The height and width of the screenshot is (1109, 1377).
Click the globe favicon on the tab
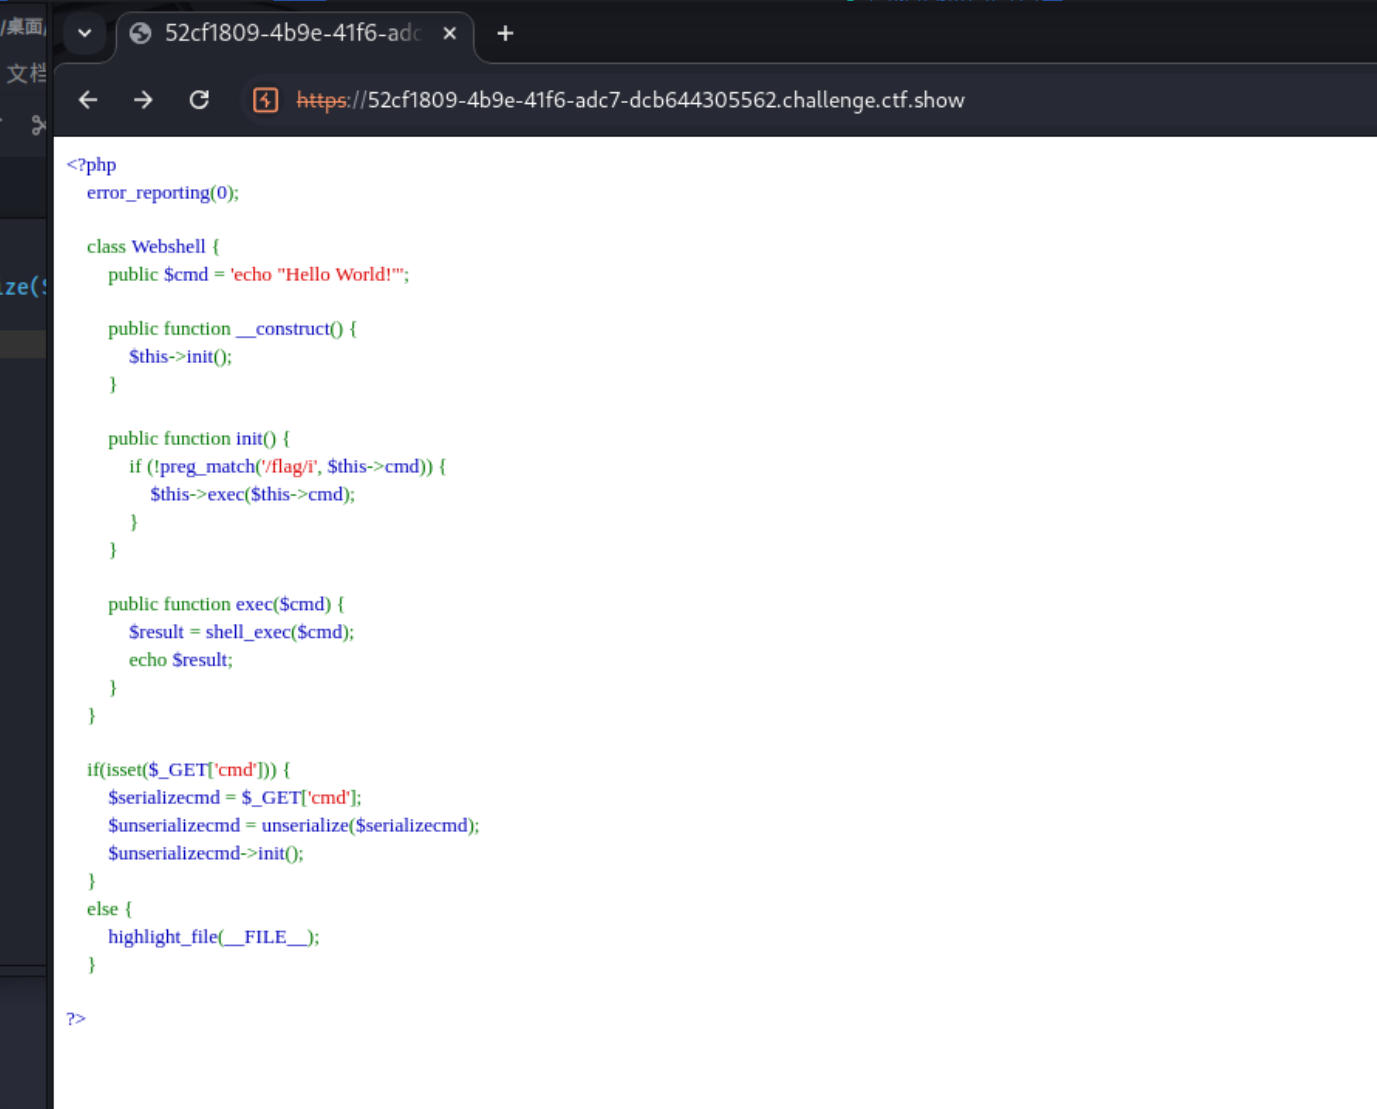click(141, 34)
